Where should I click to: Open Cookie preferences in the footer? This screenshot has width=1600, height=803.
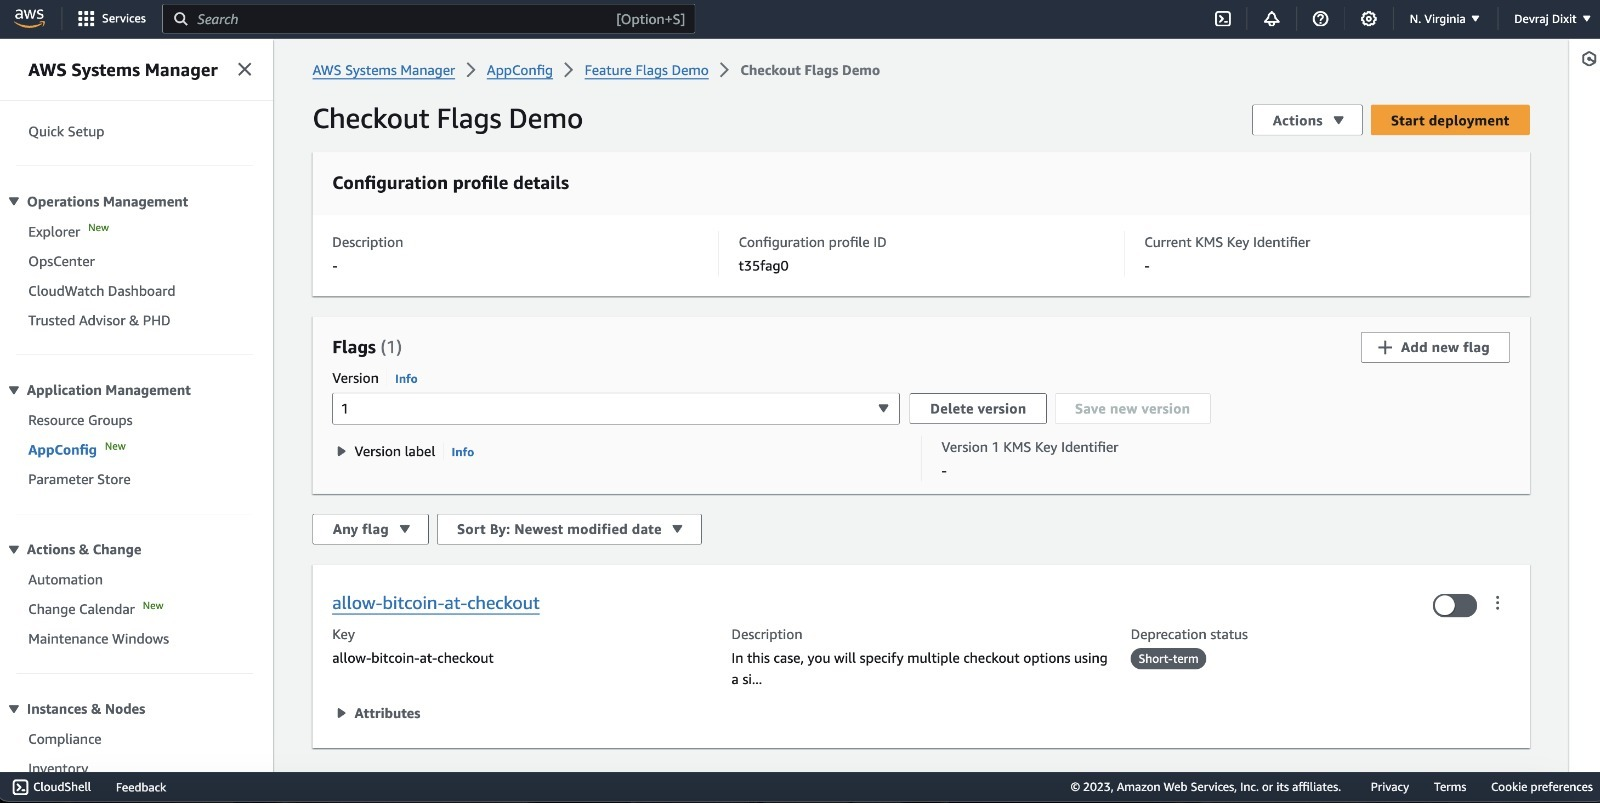1541,787
